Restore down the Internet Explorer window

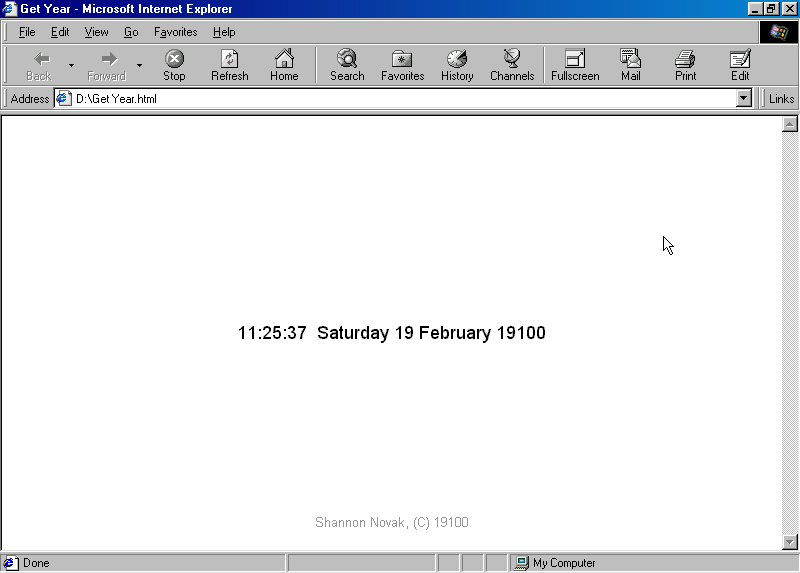coord(770,9)
